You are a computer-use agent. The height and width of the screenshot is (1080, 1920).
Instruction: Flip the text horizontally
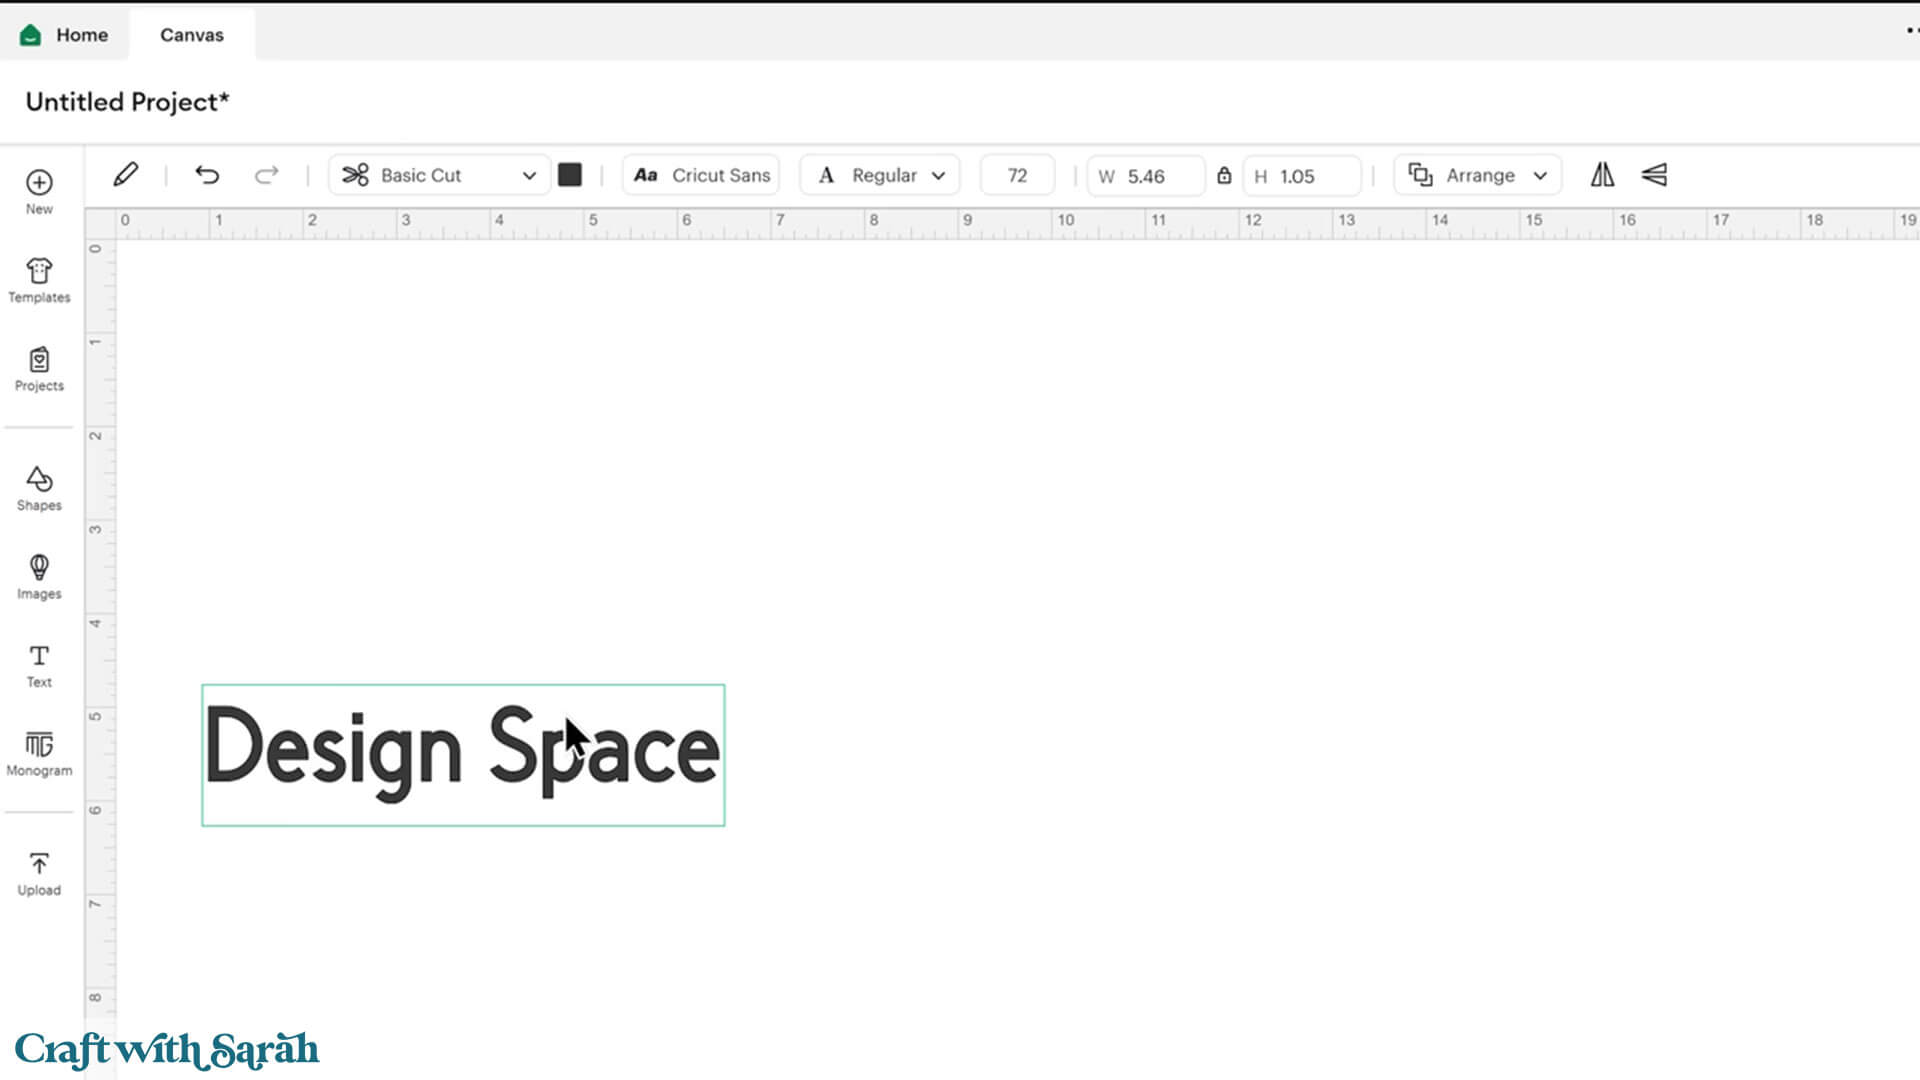(1602, 175)
